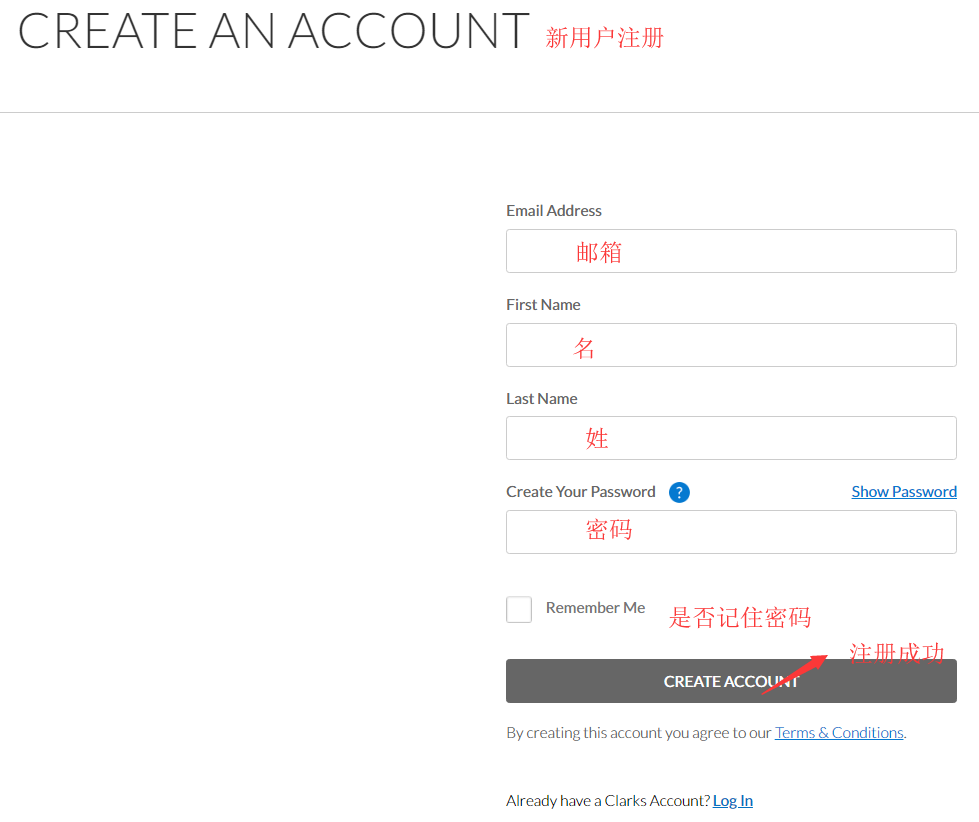979x822 pixels.
Task: Click the red 是否记住密码 annotation text
Action: tap(739, 618)
